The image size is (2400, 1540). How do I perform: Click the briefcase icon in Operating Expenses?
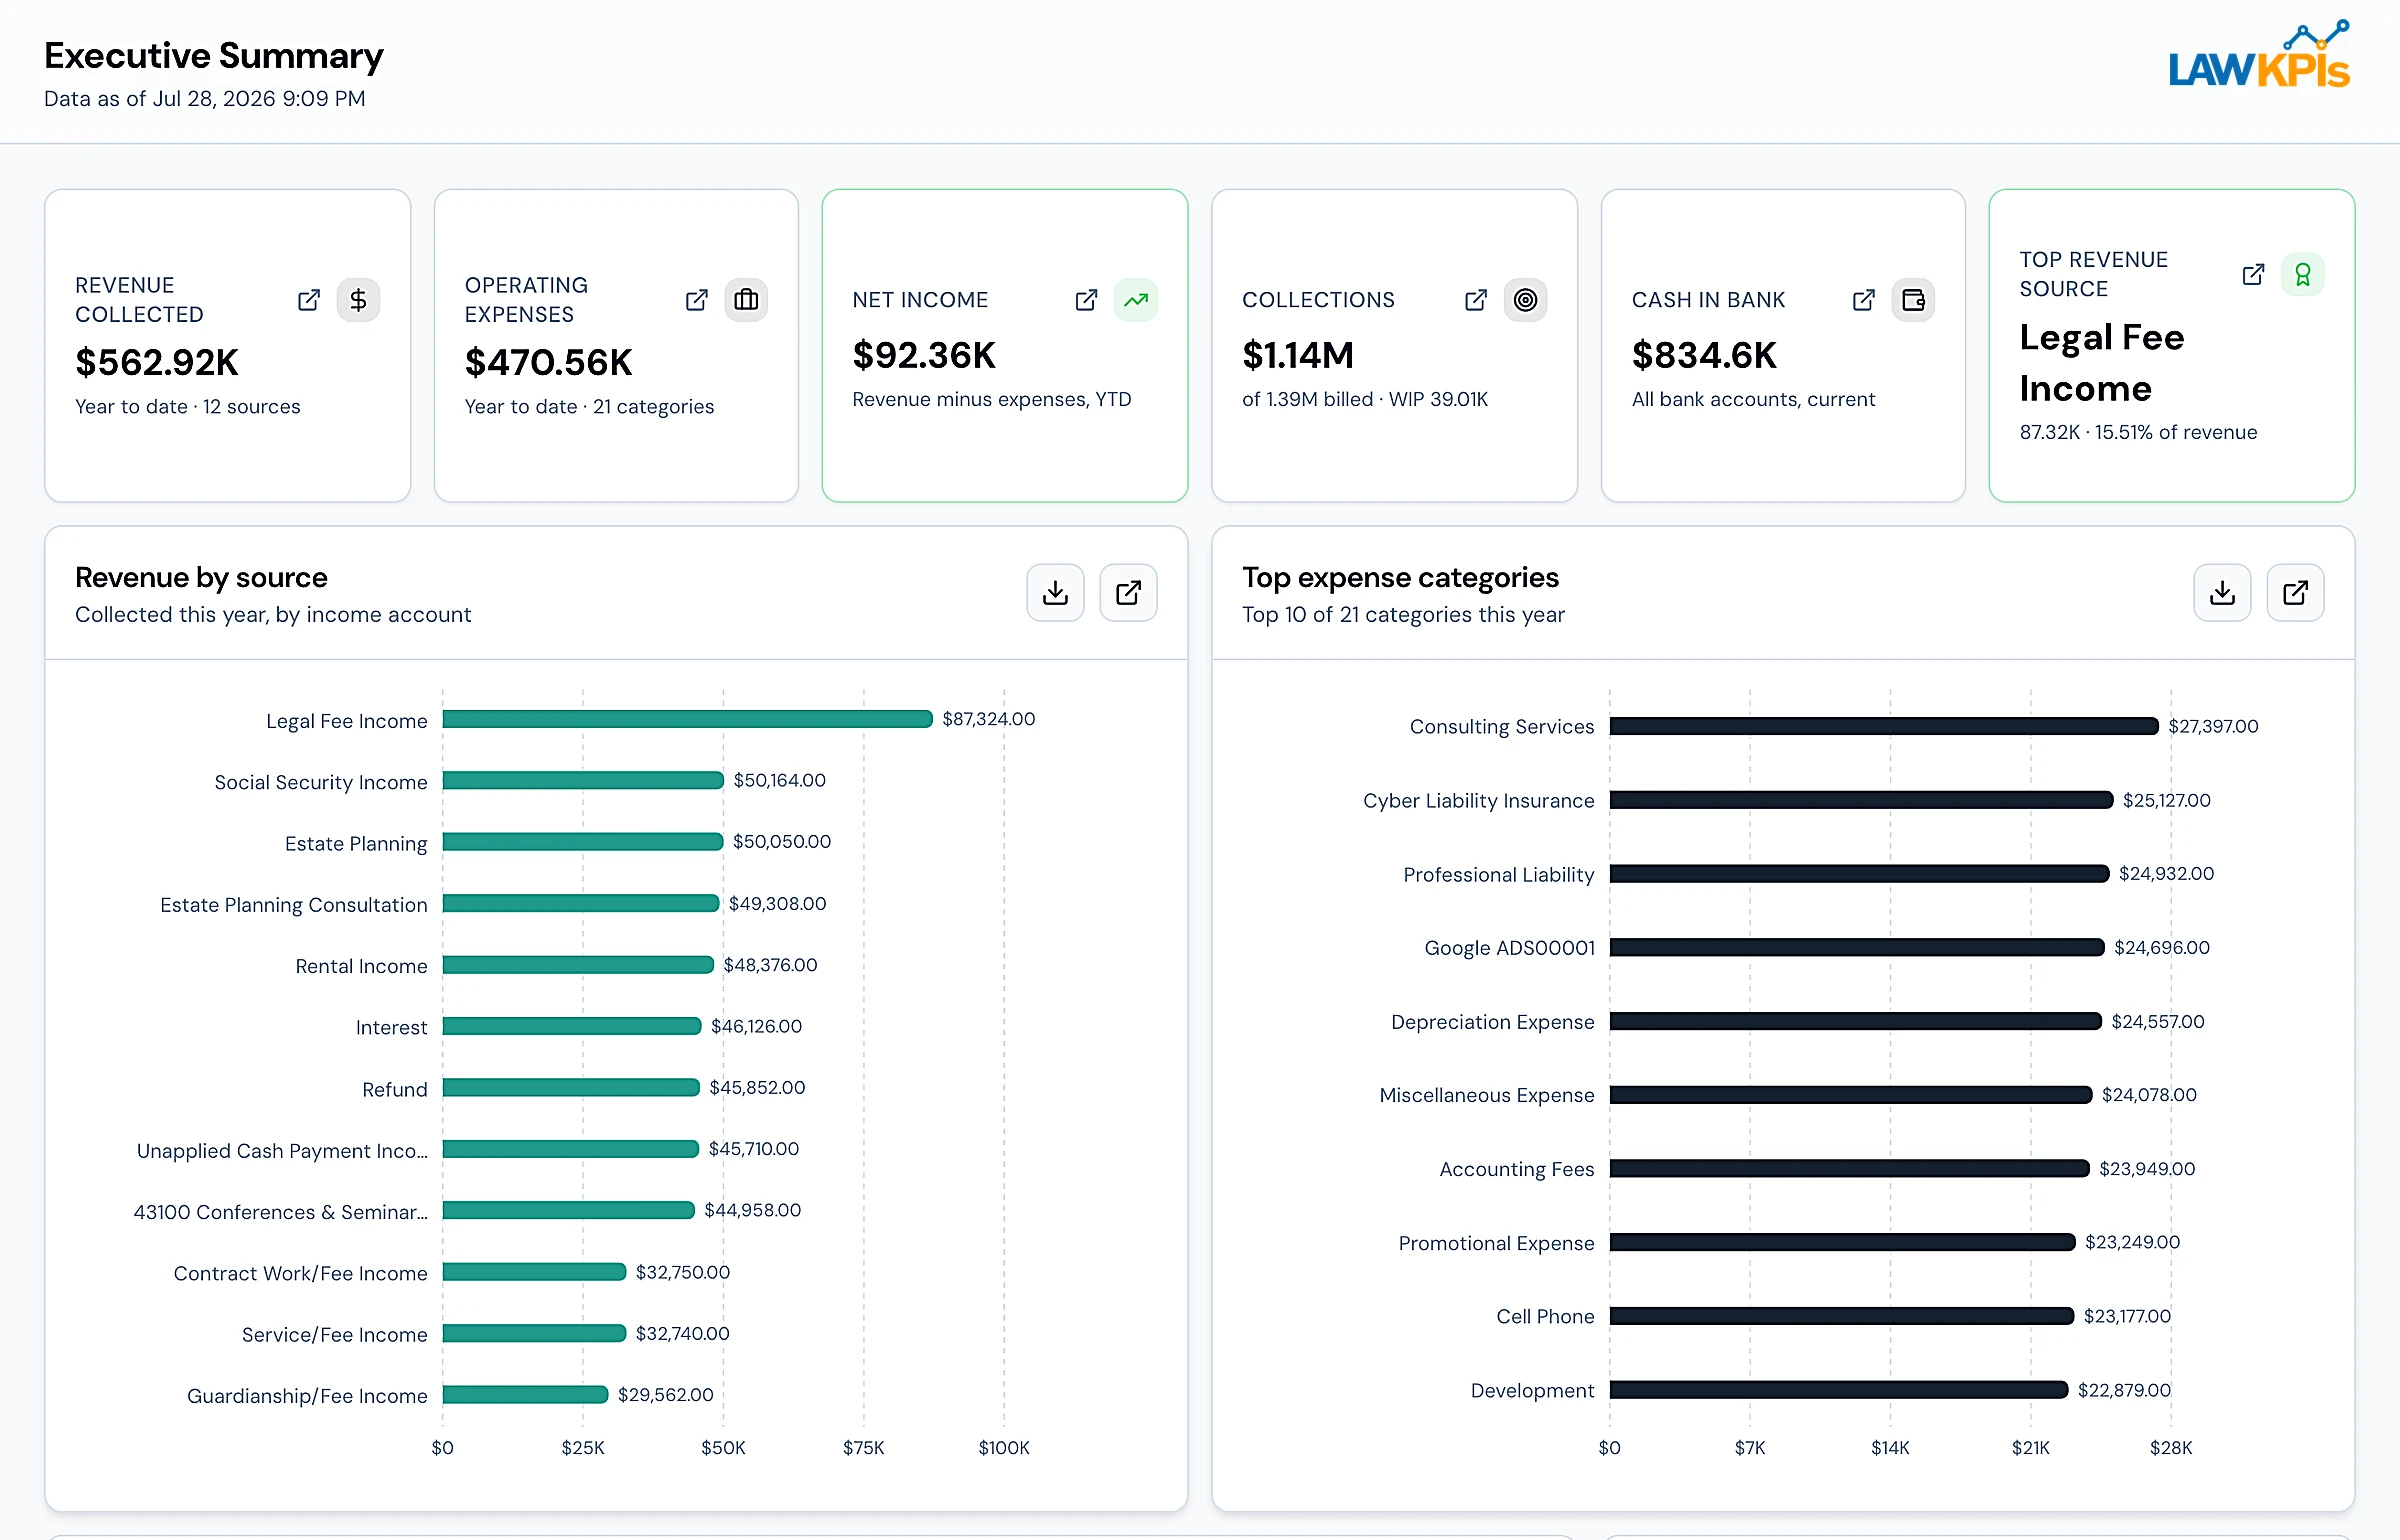[746, 300]
